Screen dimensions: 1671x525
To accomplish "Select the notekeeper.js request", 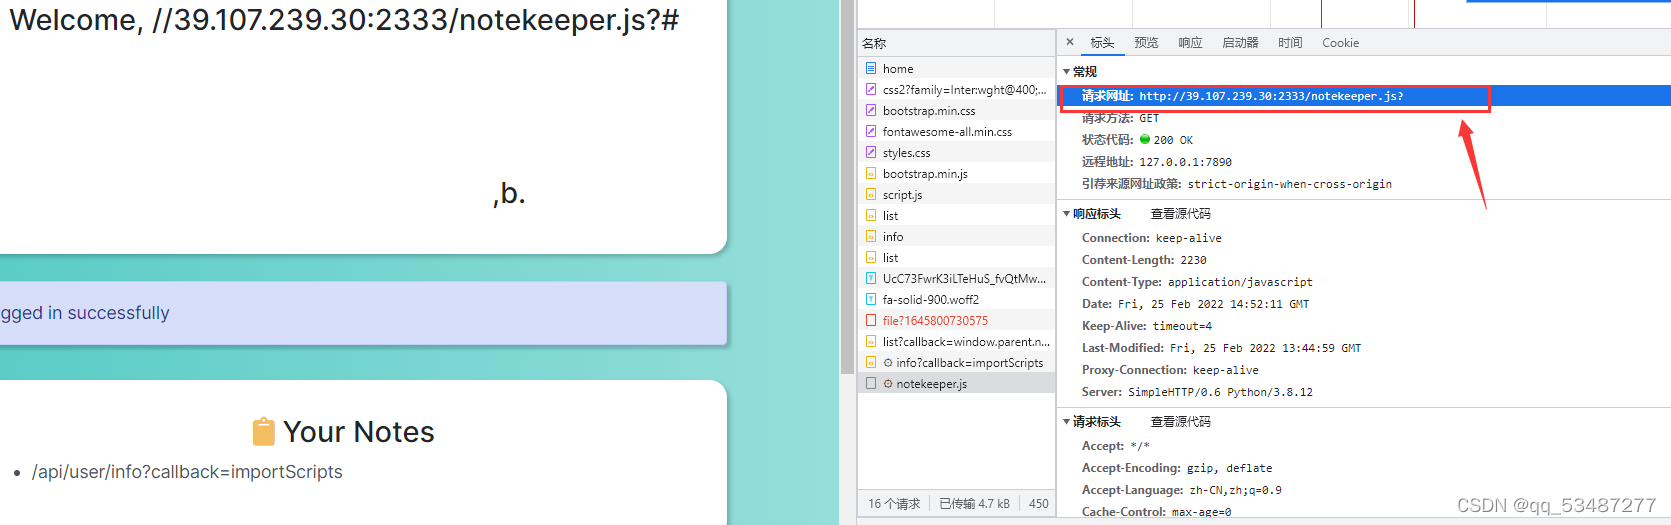I will click(x=957, y=384).
